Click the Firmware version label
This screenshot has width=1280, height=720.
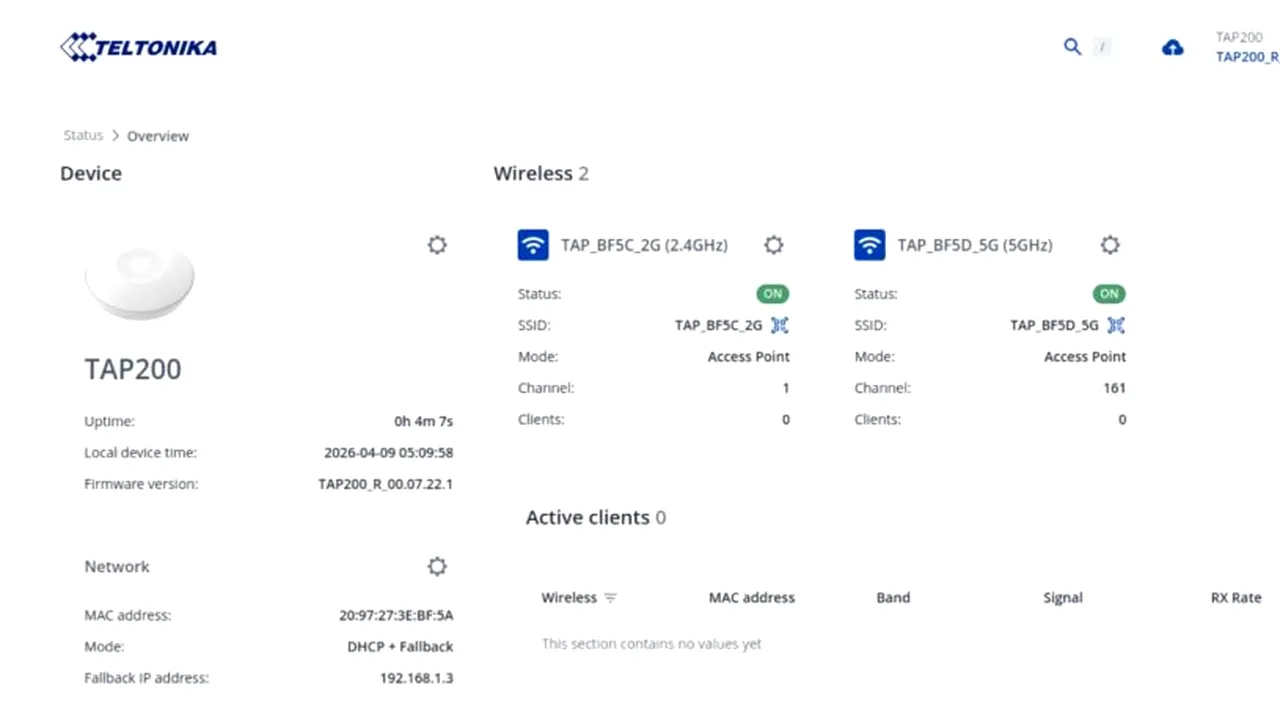pyautogui.click(x=141, y=484)
